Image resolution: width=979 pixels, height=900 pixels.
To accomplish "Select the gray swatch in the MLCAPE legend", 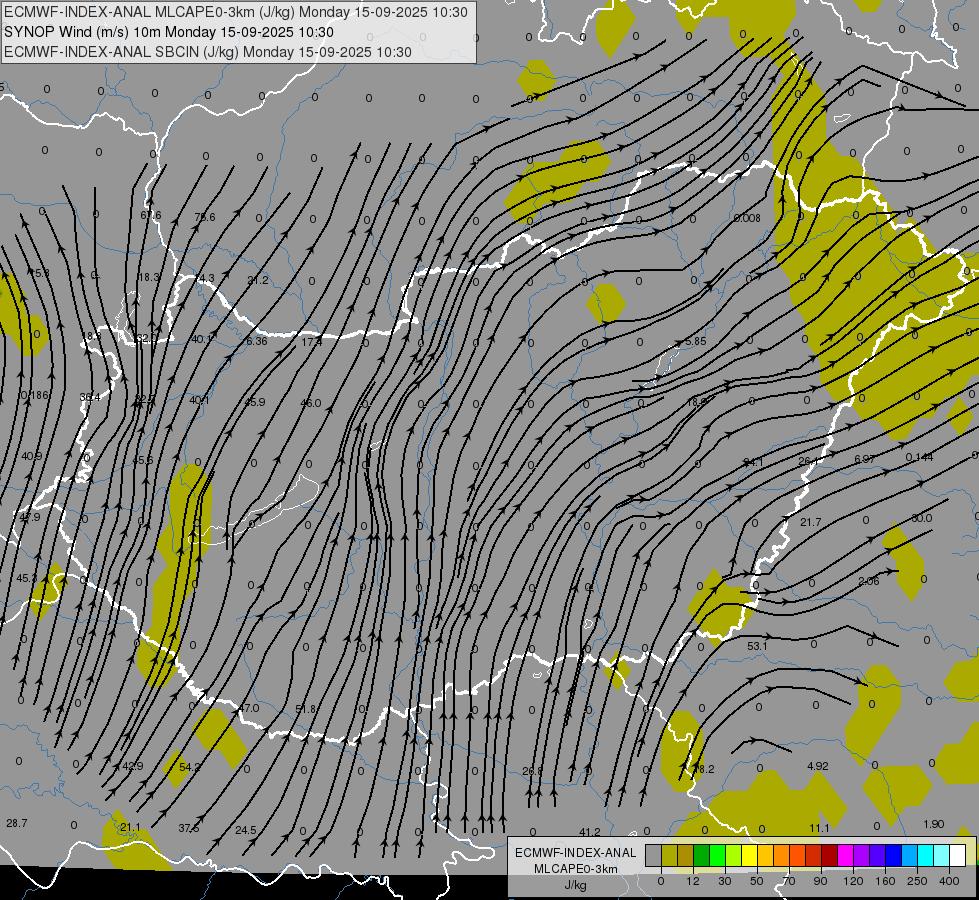I will pyautogui.click(x=653, y=856).
